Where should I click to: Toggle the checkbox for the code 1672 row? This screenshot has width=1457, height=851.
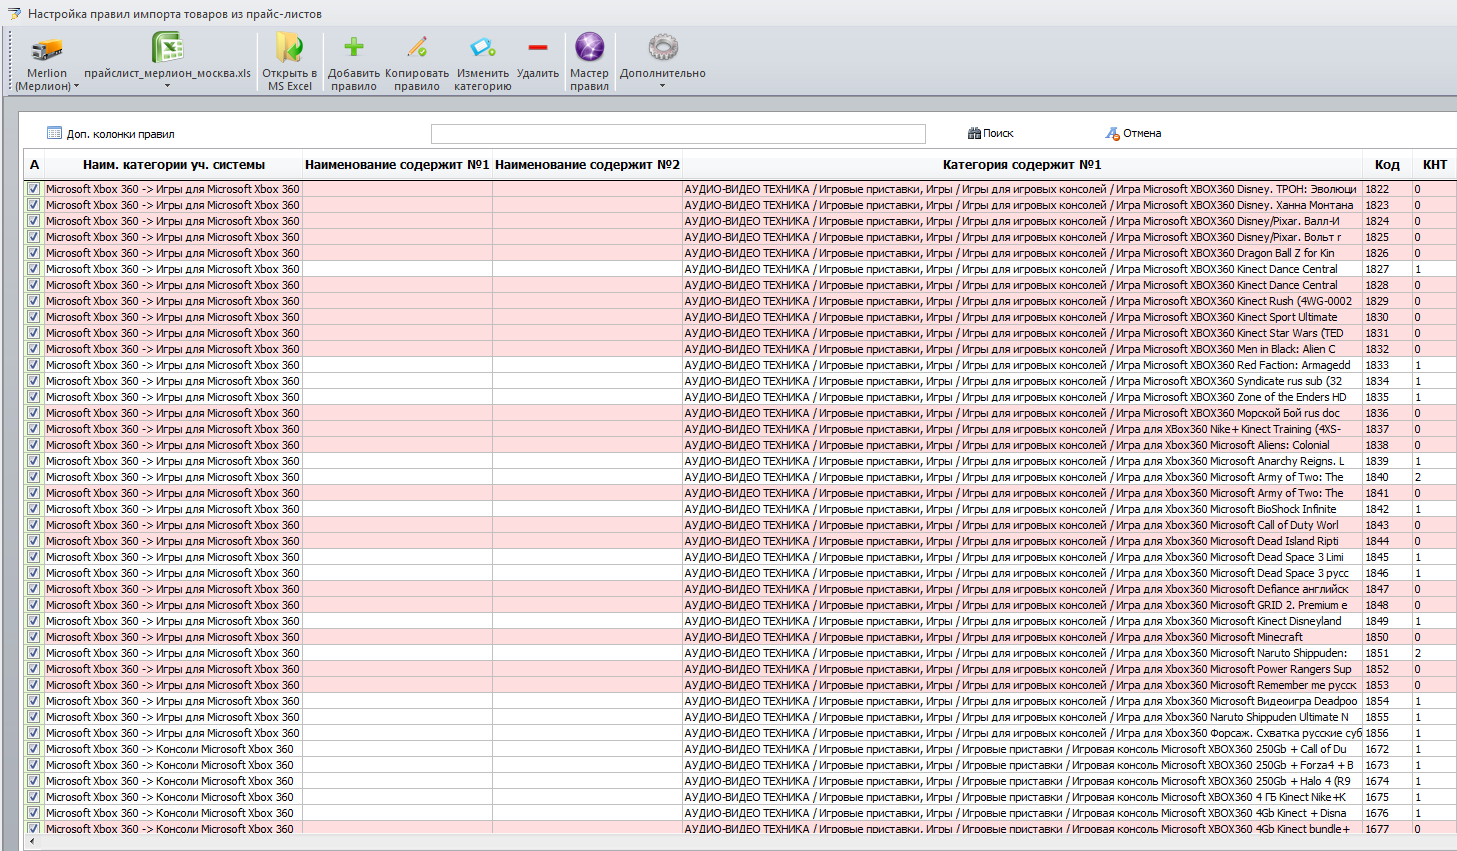33,749
